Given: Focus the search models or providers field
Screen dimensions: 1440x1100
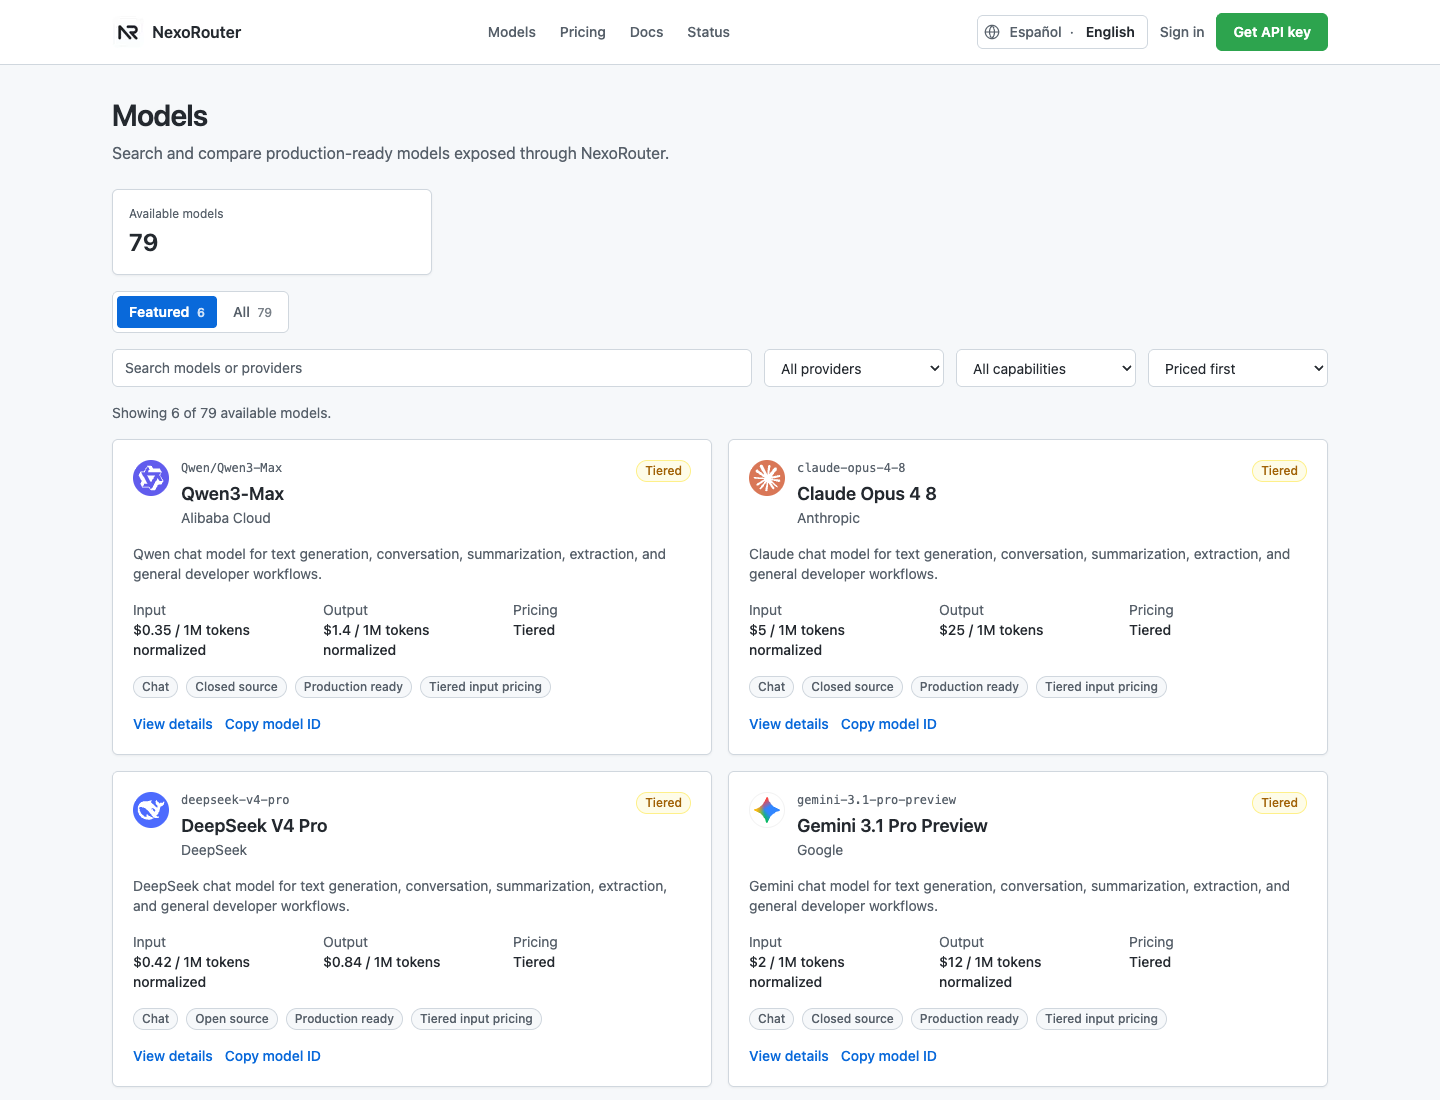Looking at the screenshot, I should coord(432,368).
